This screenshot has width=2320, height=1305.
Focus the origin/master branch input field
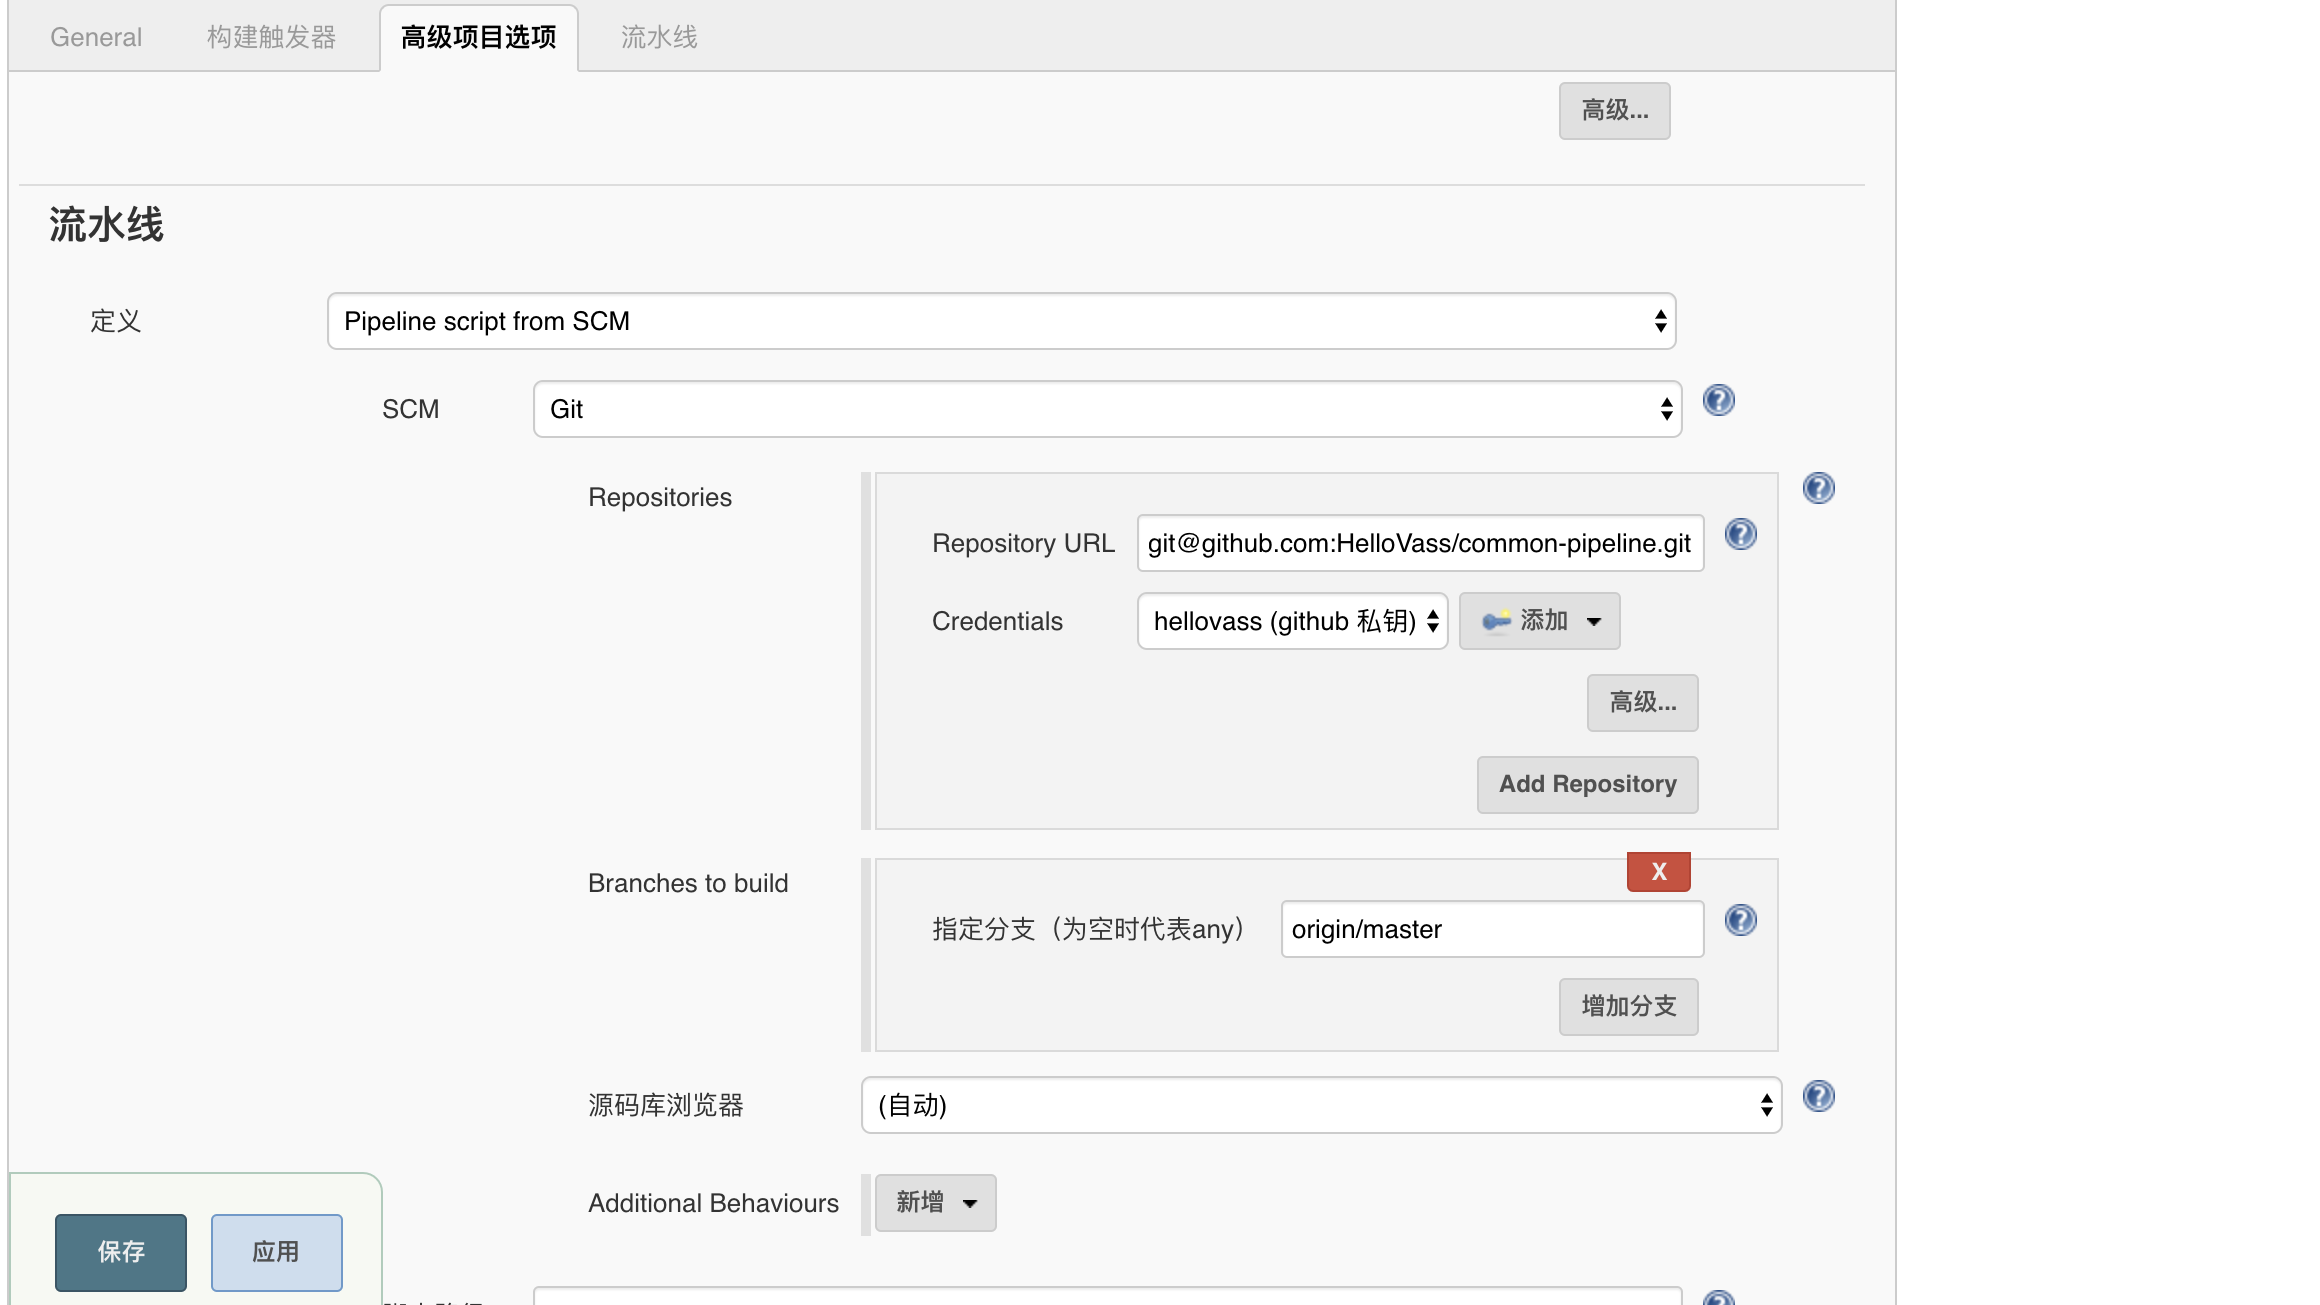pyautogui.click(x=1492, y=929)
